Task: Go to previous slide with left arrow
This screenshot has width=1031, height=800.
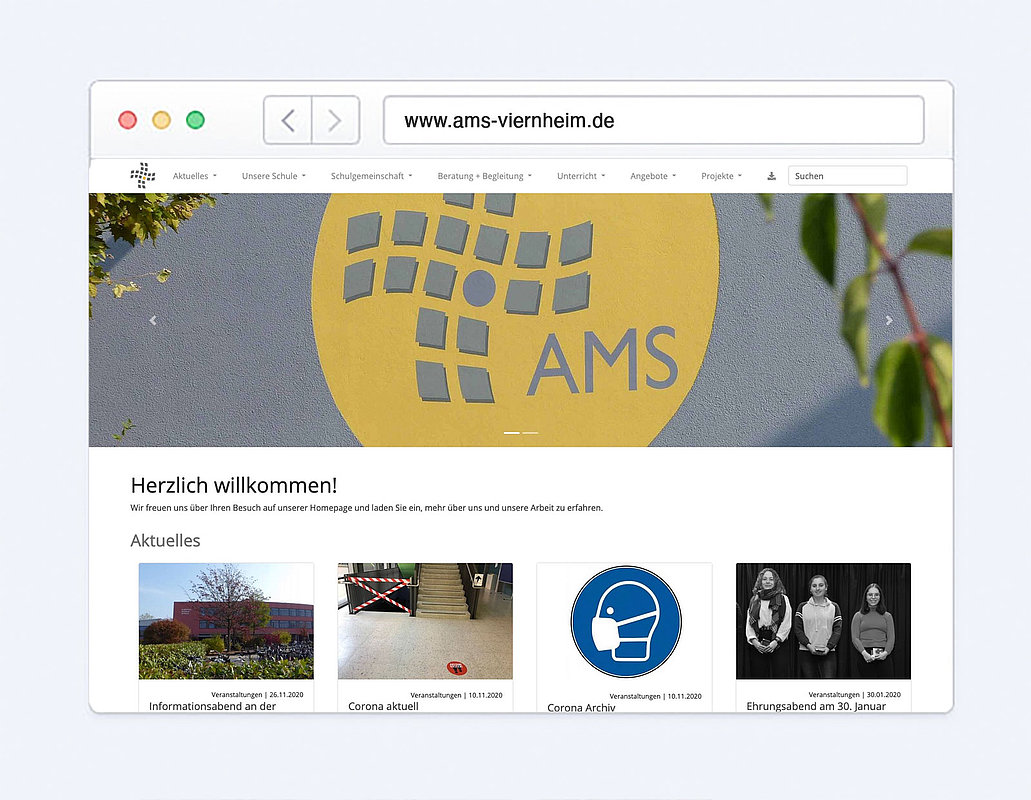Action: coord(153,321)
